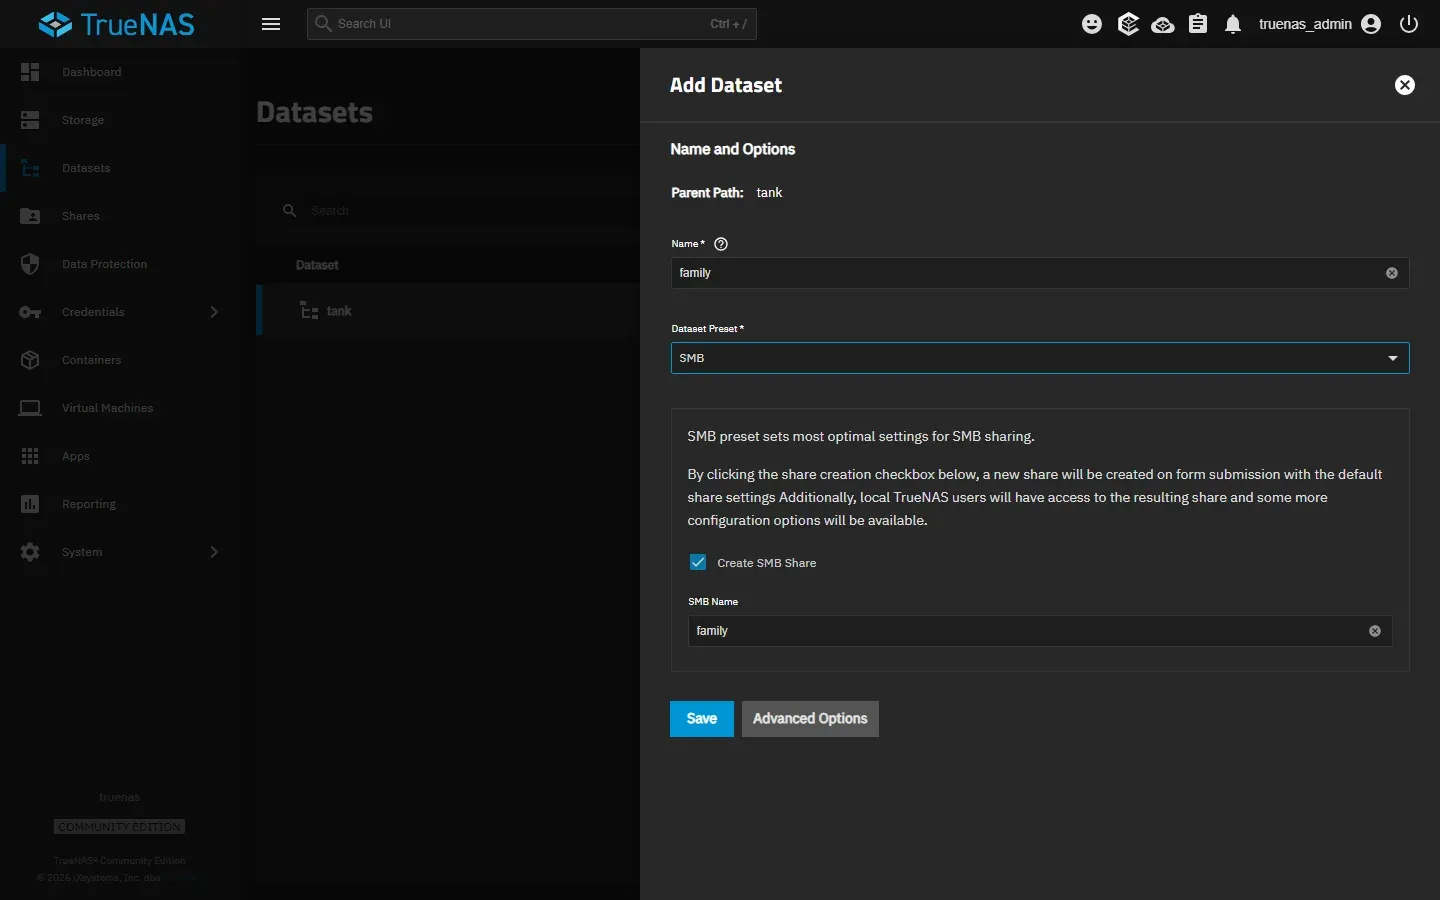The width and height of the screenshot is (1440, 900).
Task: Open Advanced Options
Action: tap(810, 719)
